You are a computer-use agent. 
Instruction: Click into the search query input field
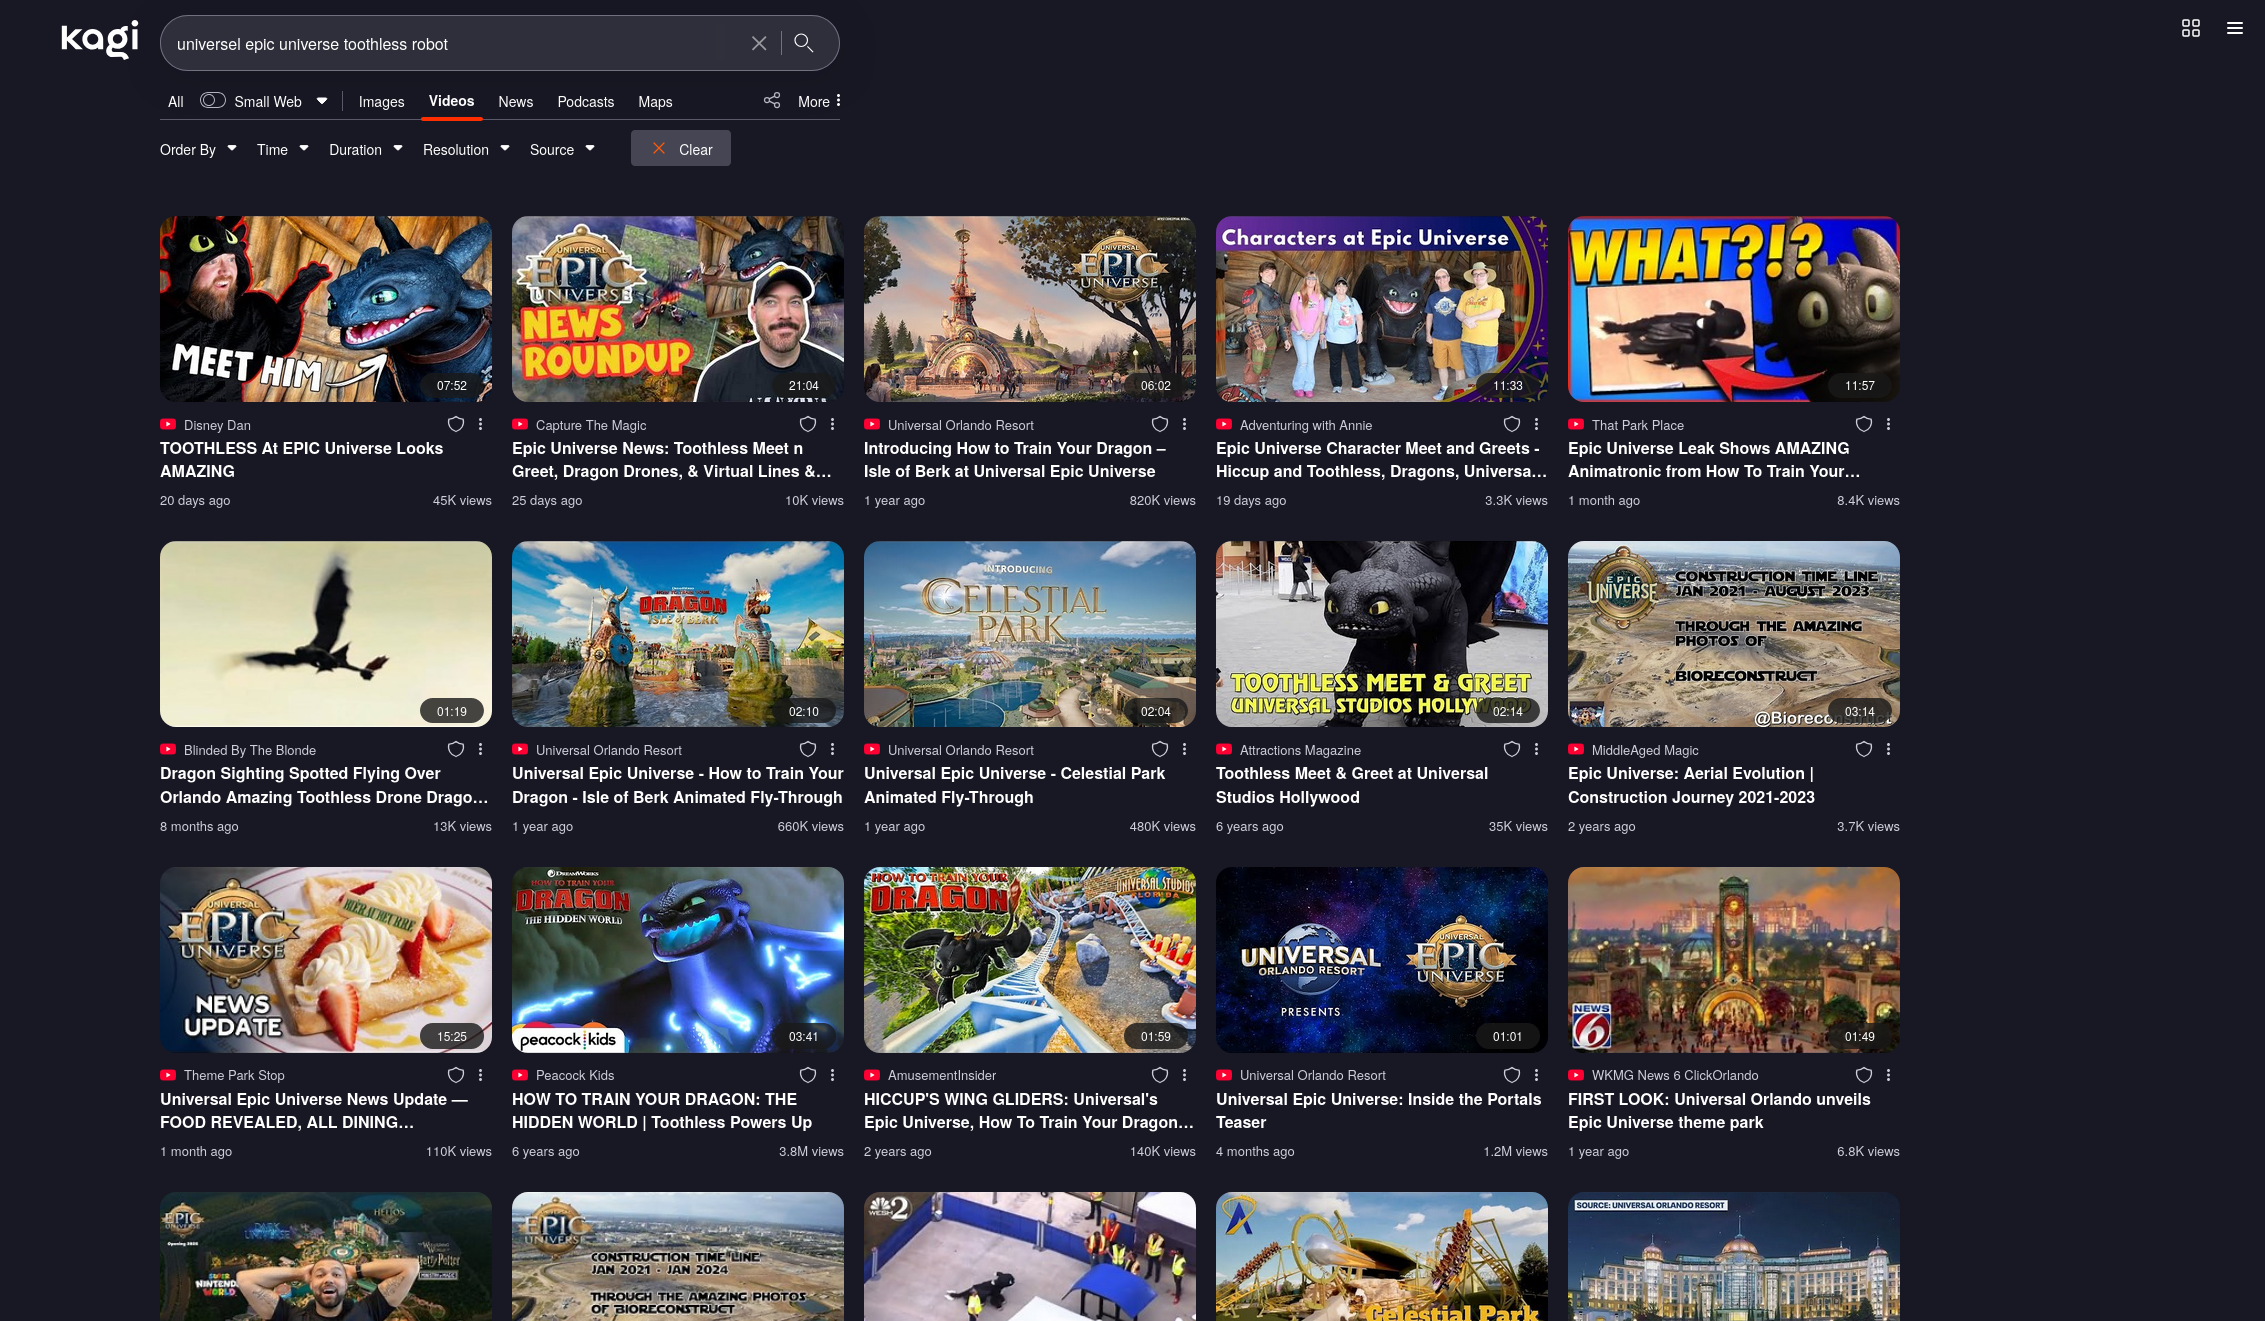pyautogui.click(x=450, y=44)
